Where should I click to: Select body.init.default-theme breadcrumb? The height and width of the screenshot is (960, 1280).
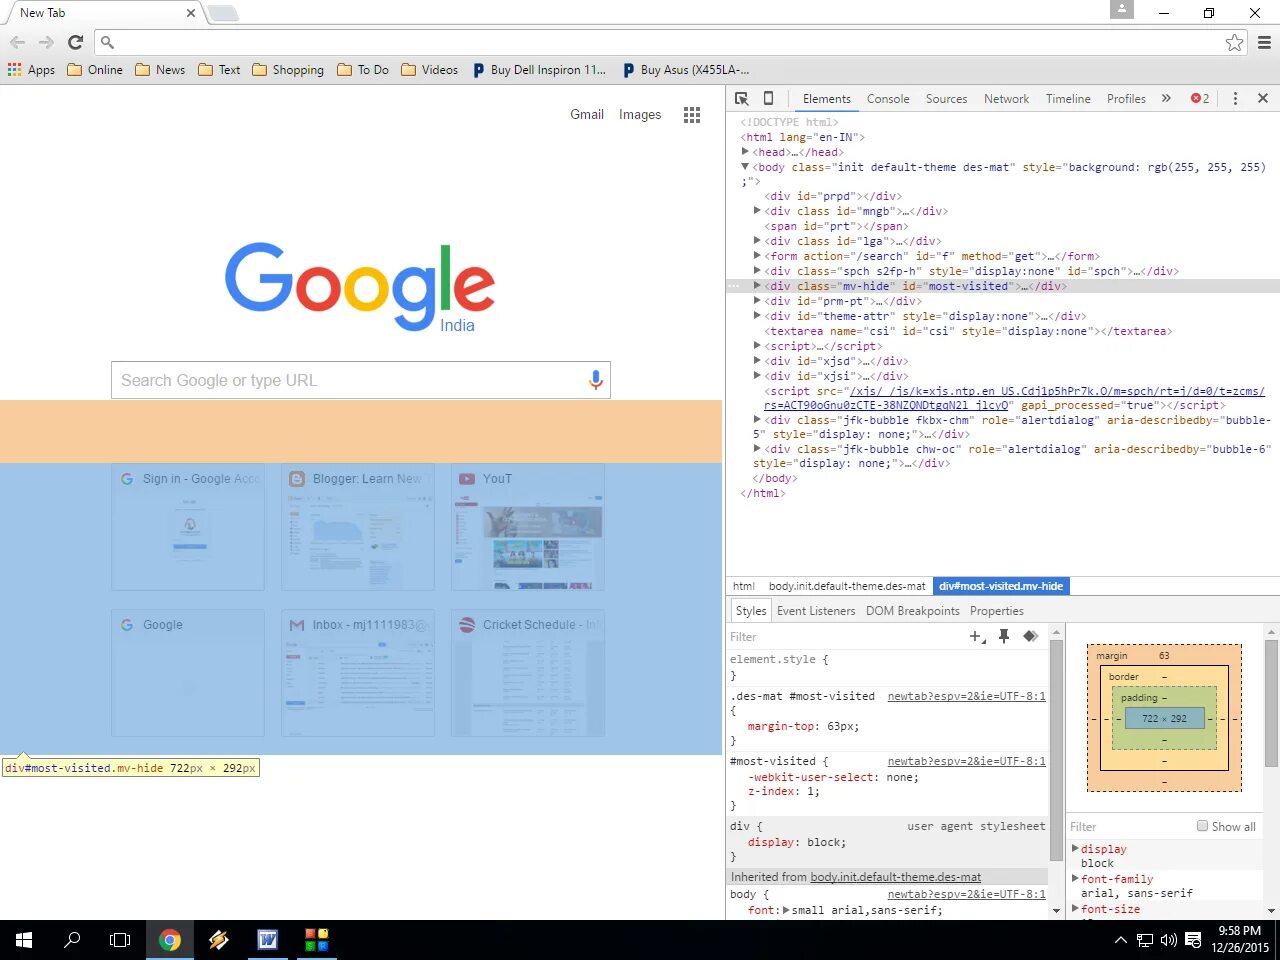click(x=847, y=586)
